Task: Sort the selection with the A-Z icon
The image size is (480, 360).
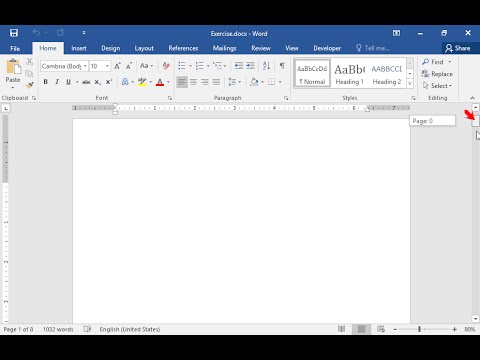Action: point(266,66)
